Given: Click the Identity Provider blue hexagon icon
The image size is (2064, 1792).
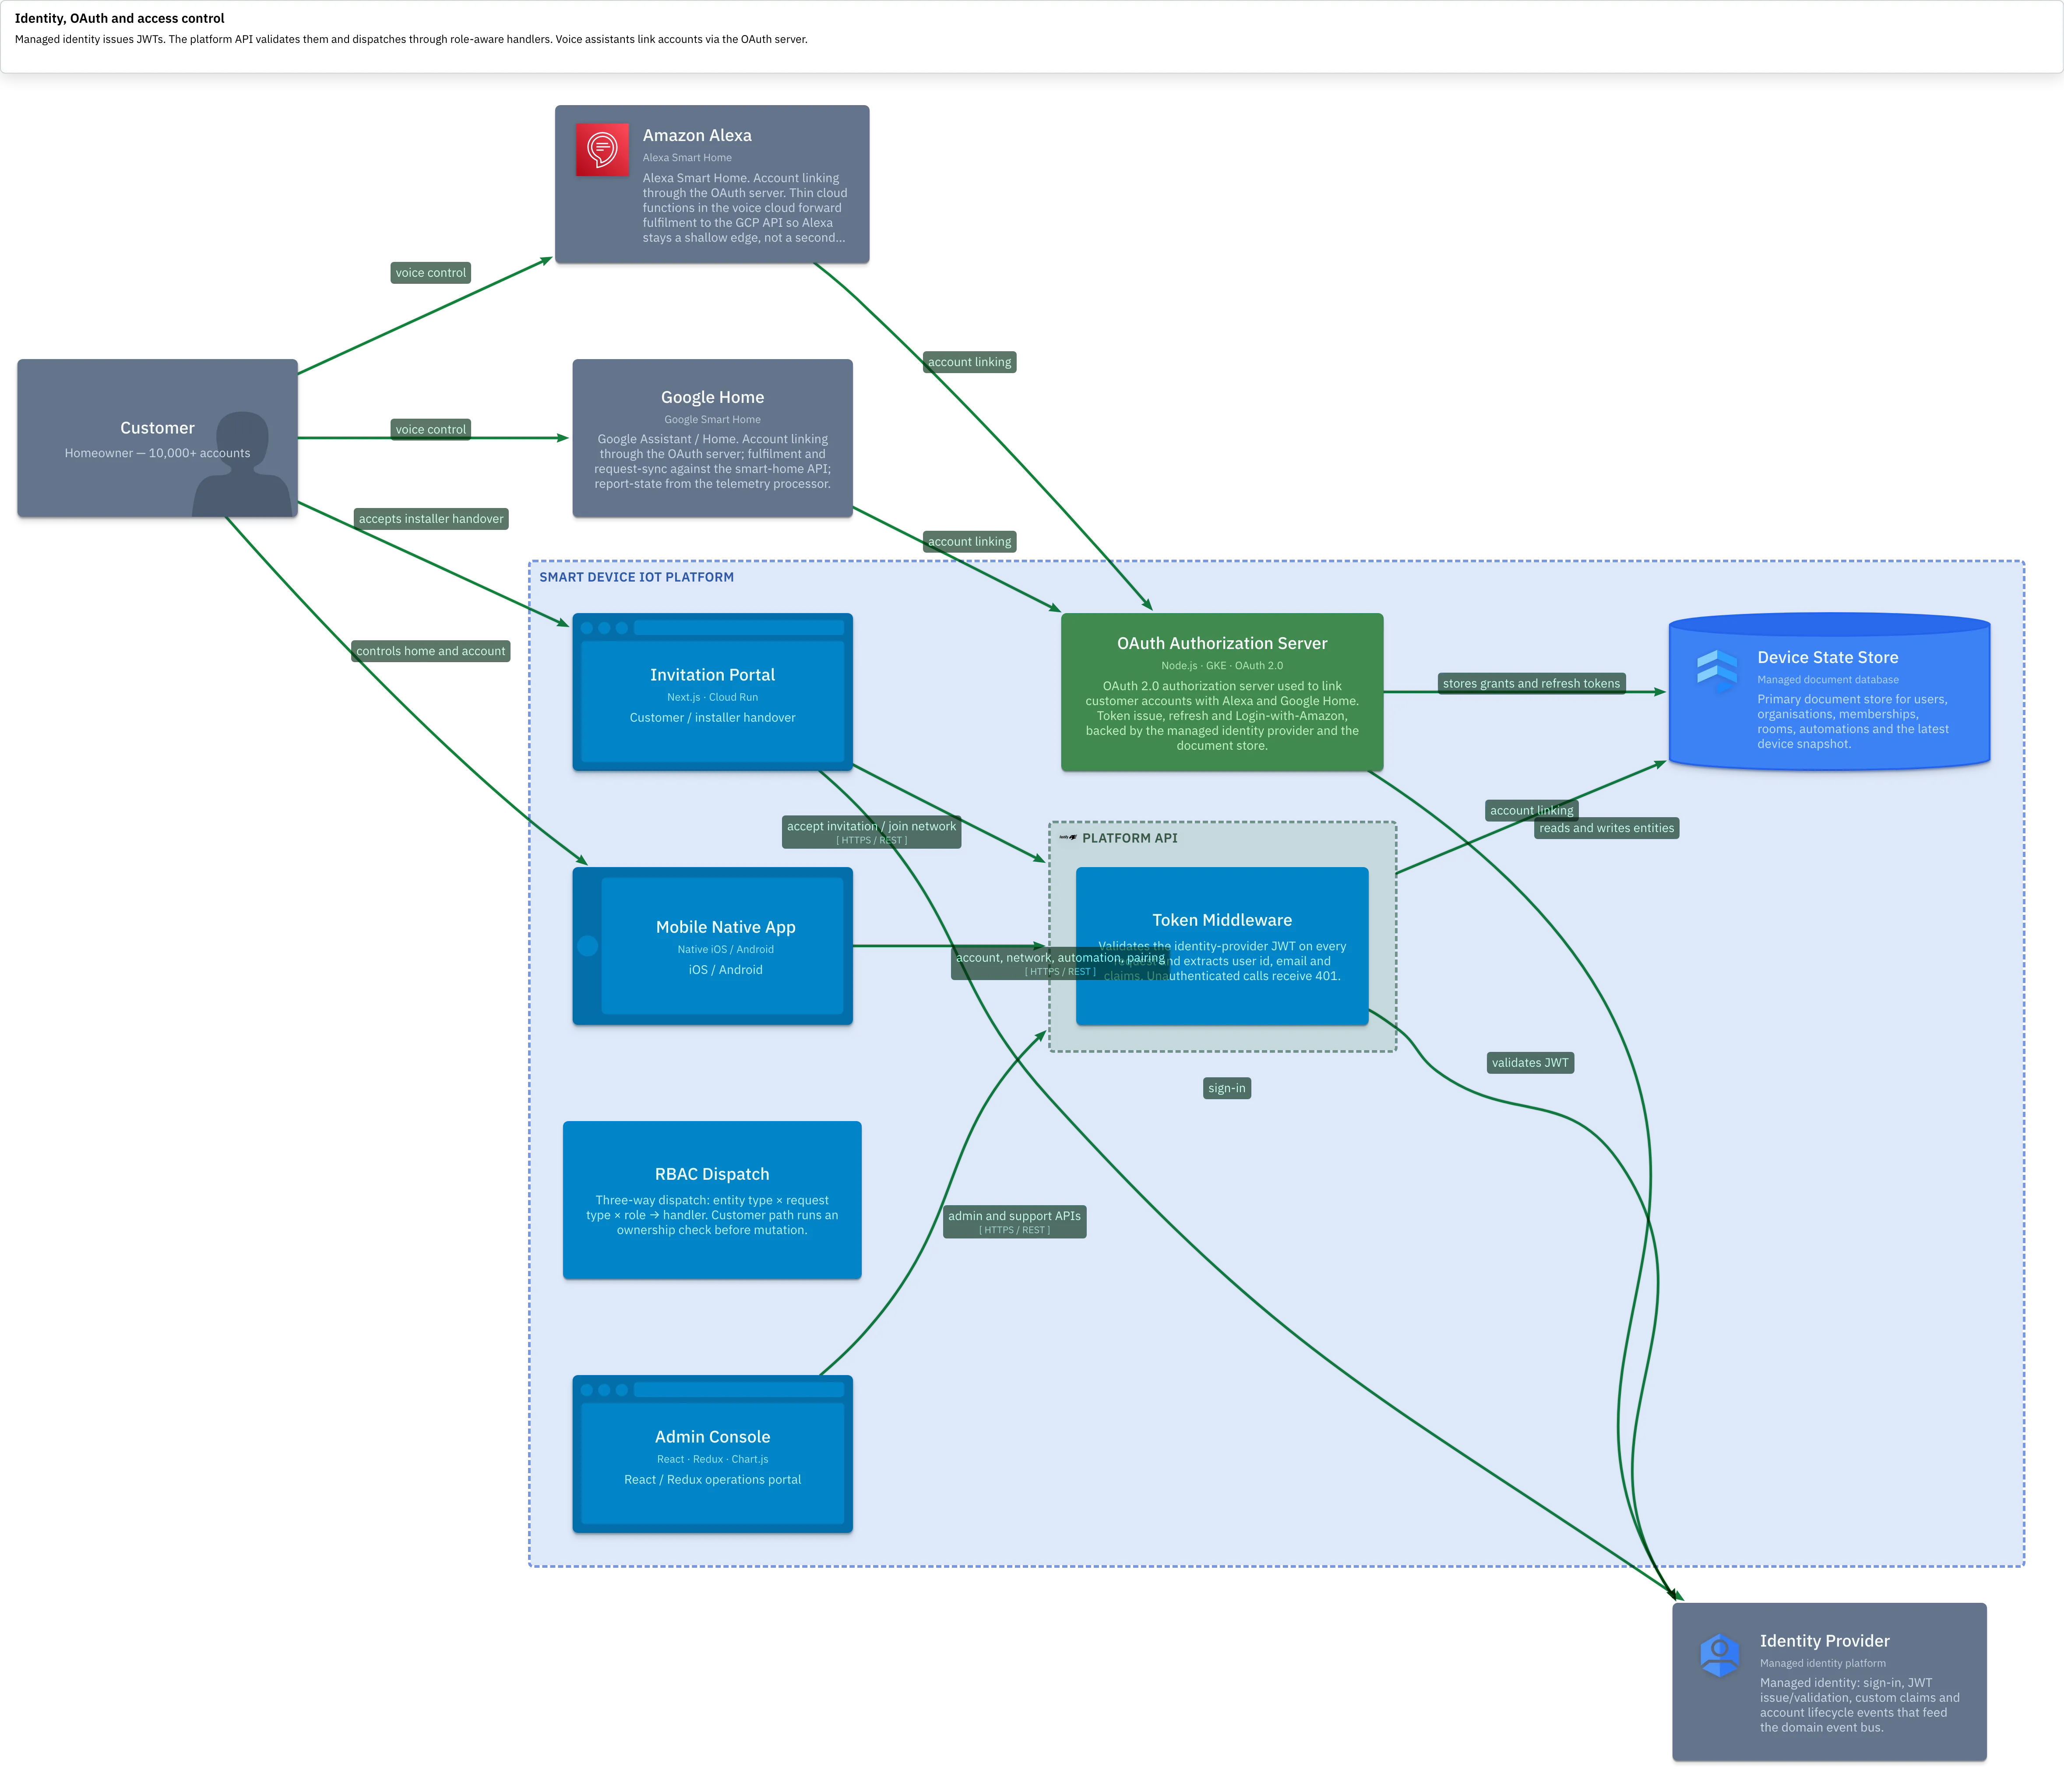Looking at the screenshot, I should (x=1719, y=1655).
